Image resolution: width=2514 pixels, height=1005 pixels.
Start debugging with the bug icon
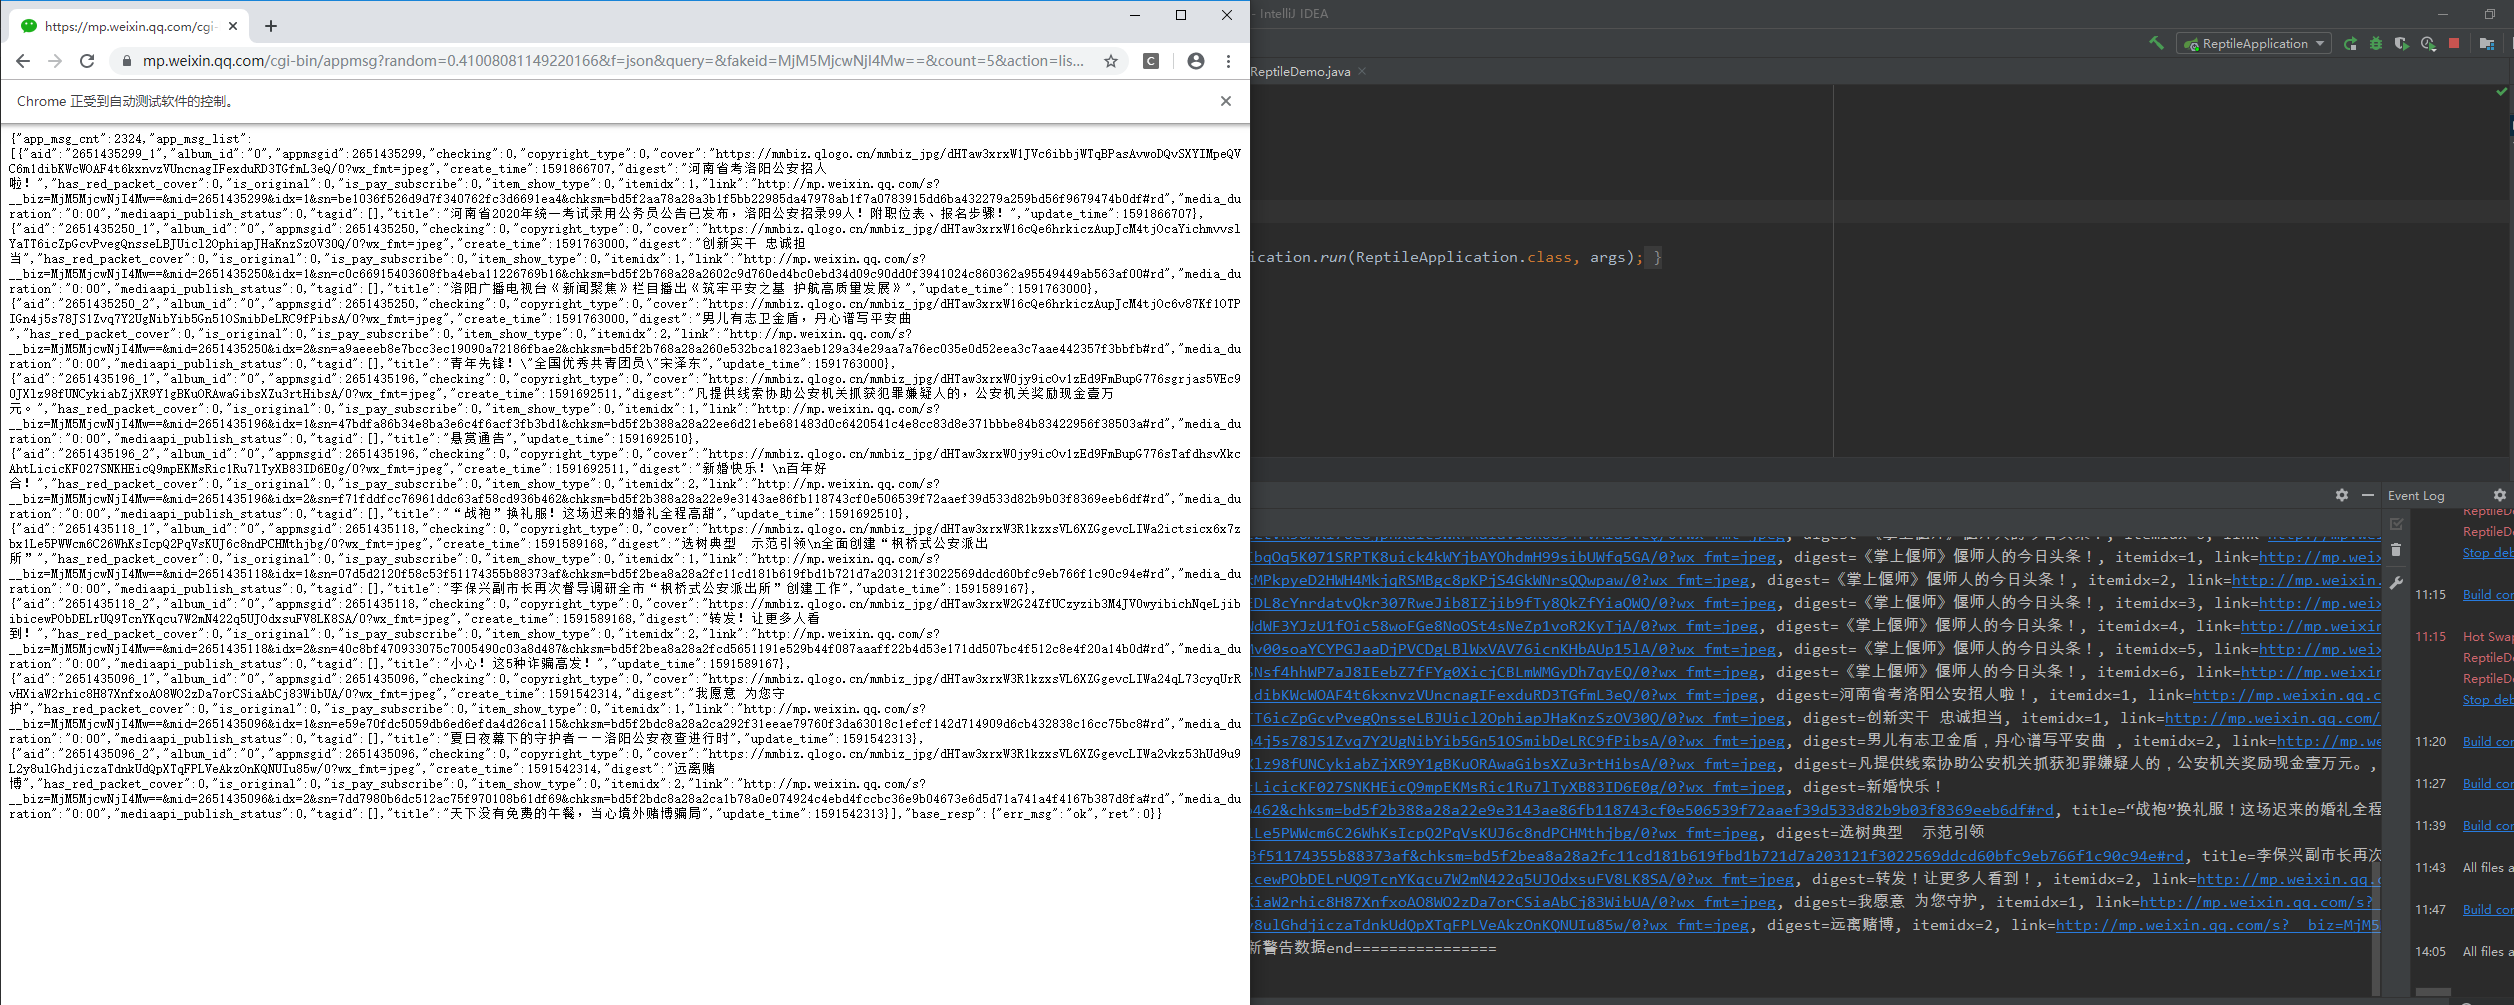point(2376,44)
